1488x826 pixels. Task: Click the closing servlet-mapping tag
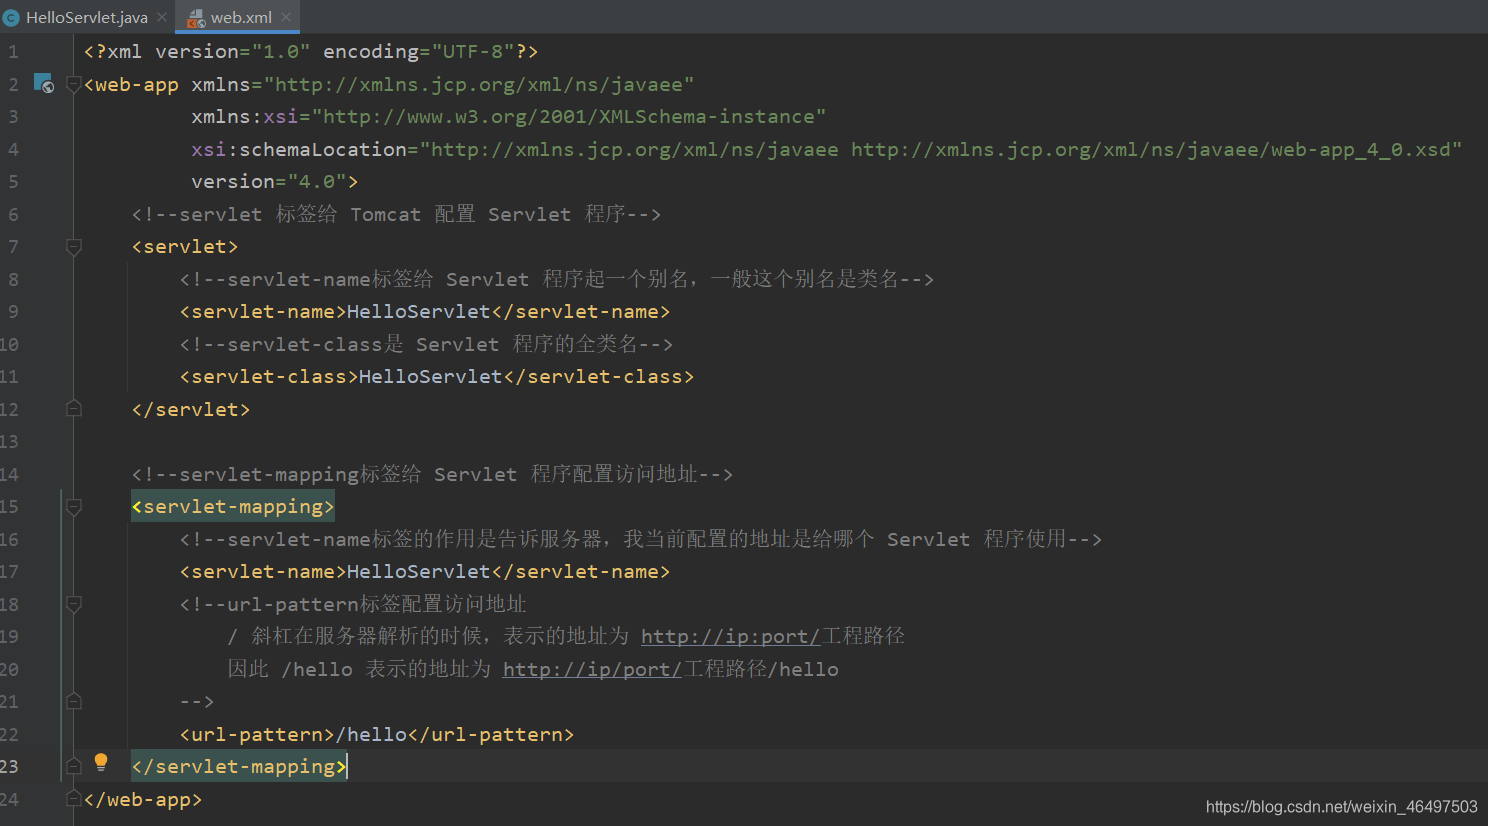tap(239, 766)
